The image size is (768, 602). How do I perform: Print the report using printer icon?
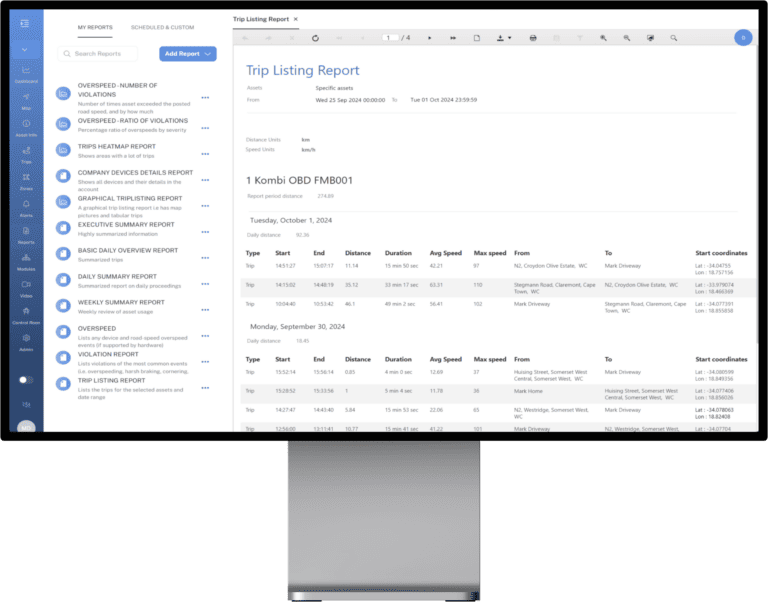[x=533, y=37]
